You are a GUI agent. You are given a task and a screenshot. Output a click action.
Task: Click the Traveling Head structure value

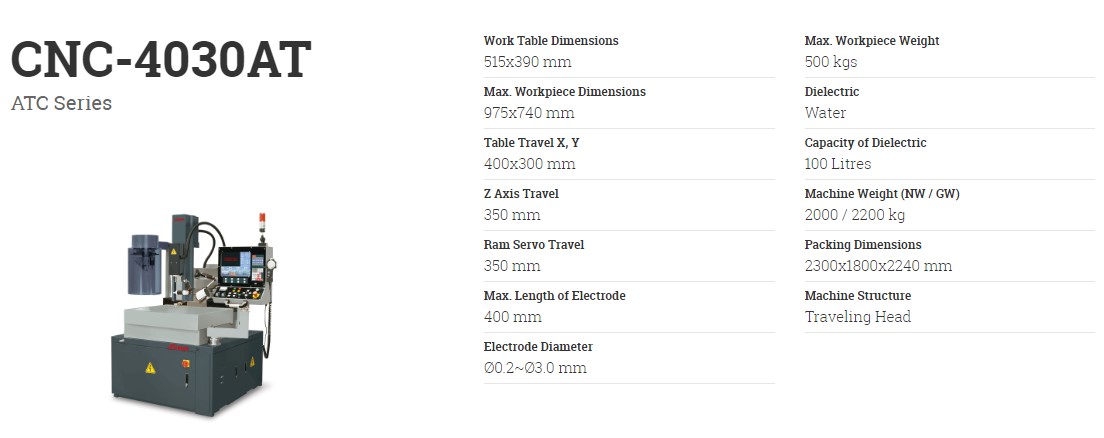point(858,317)
